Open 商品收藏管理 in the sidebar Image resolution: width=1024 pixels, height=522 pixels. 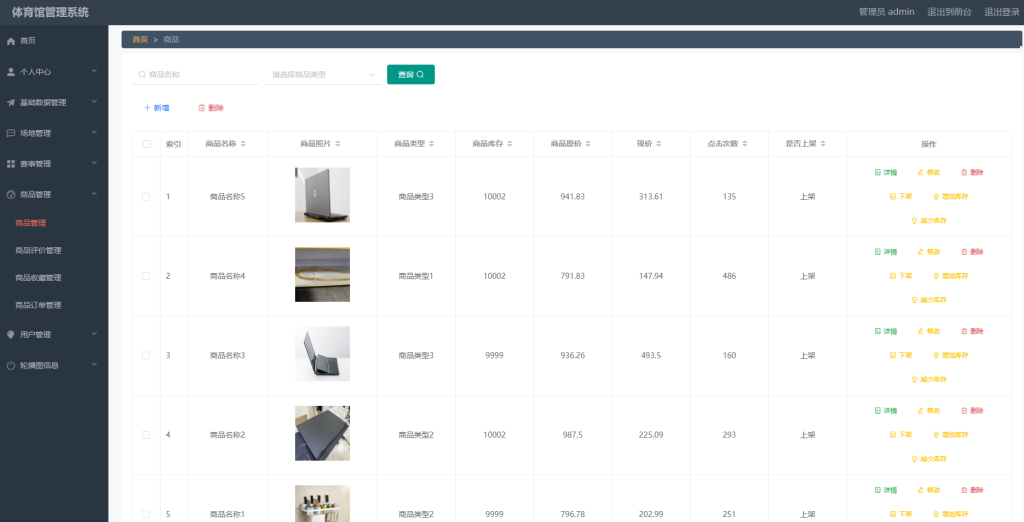coord(39,278)
